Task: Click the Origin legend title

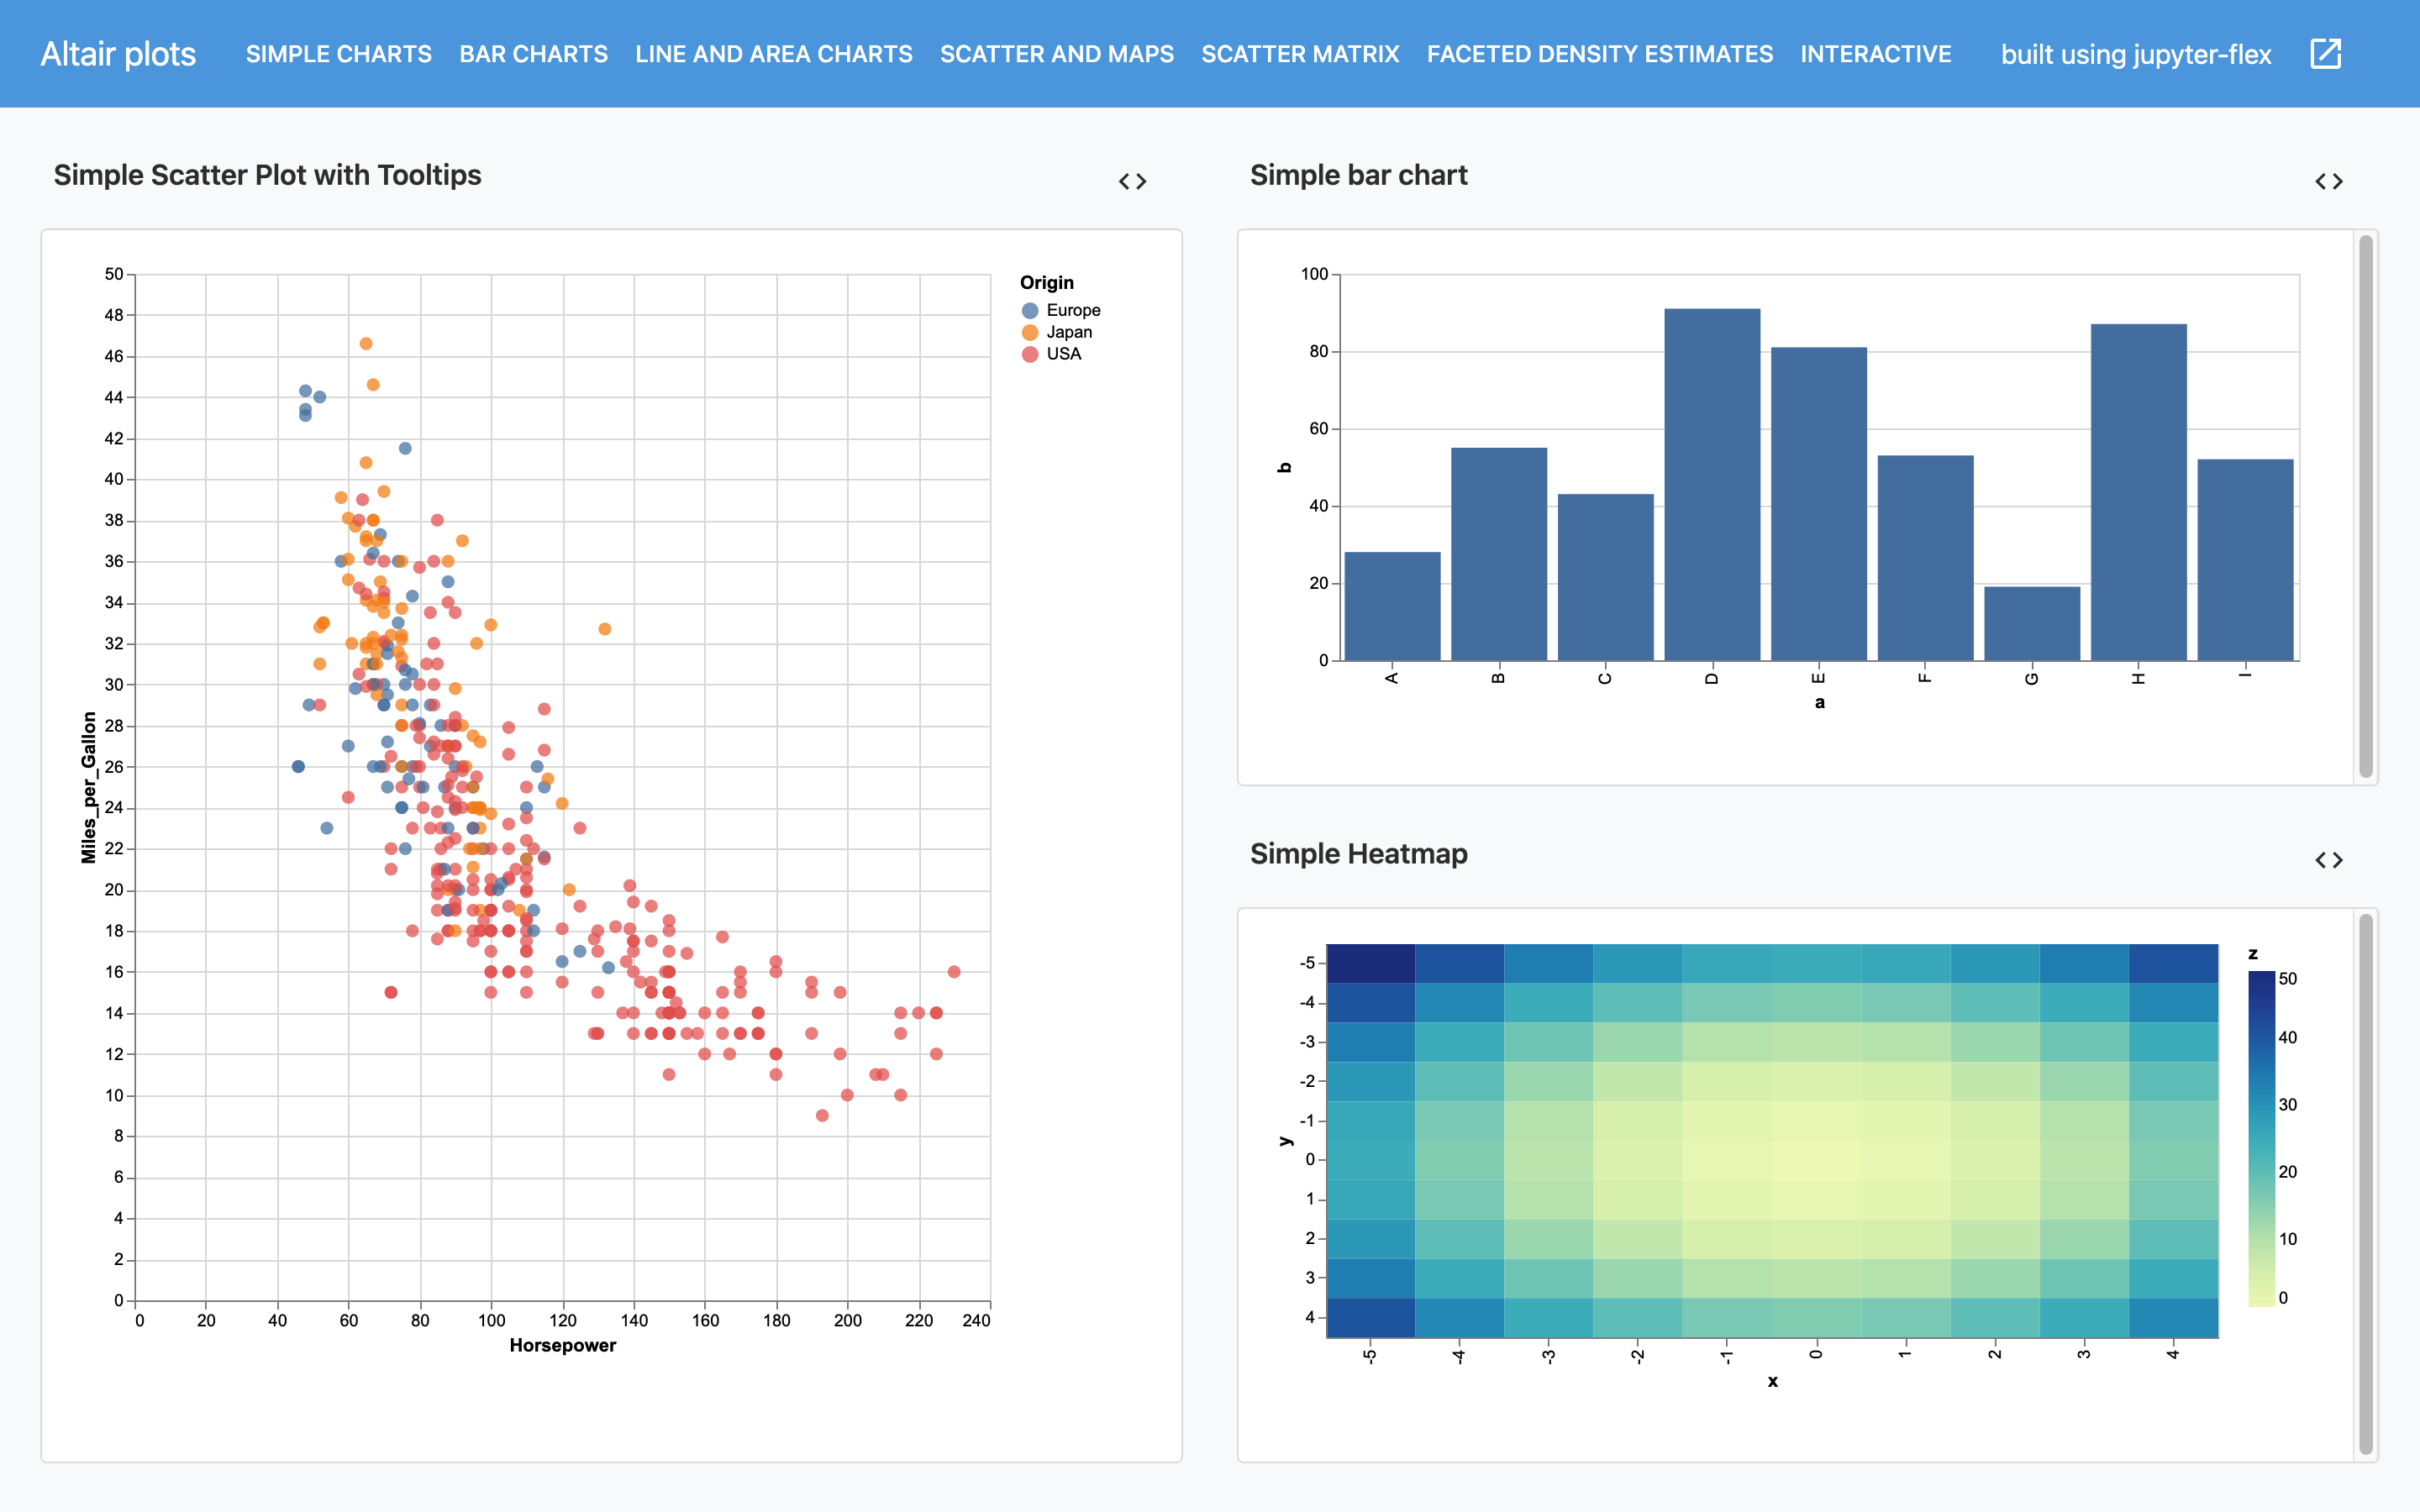Action: click(1047, 283)
